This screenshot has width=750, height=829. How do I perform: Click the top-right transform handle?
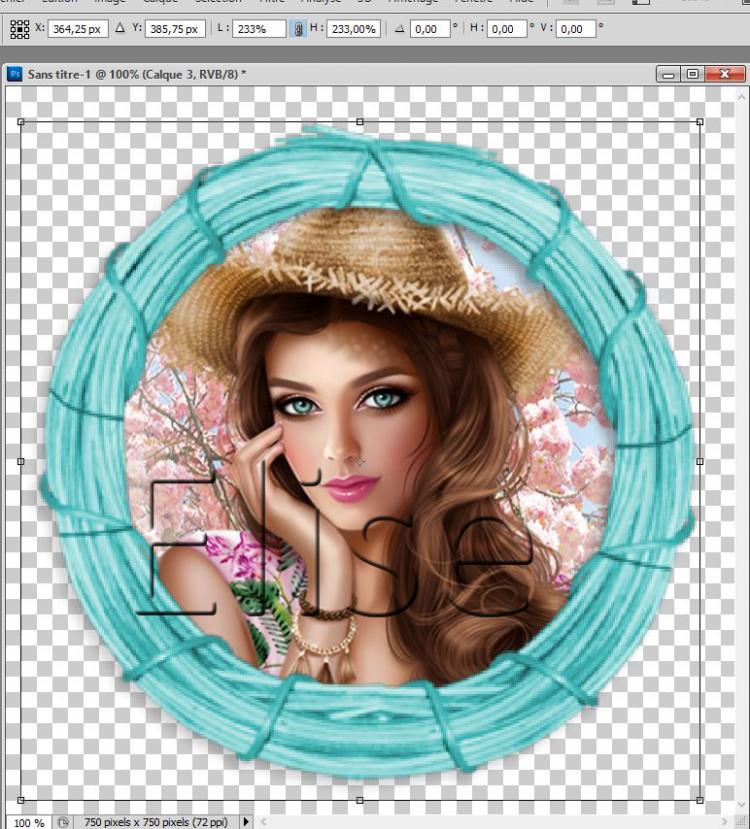click(x=699, y=122)
